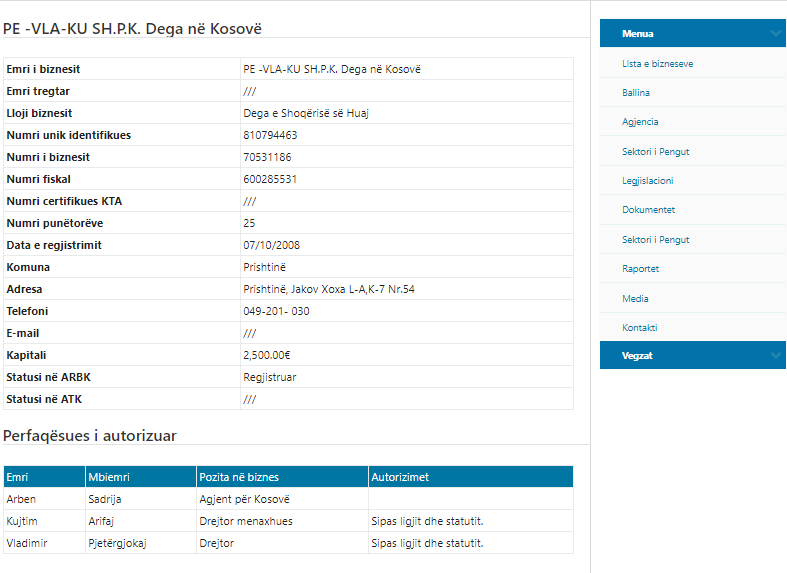Image resolution: width=787 pixels, height=573 pixels.
Task: Click the Vladimir name cell
Action: pos(26,543)
